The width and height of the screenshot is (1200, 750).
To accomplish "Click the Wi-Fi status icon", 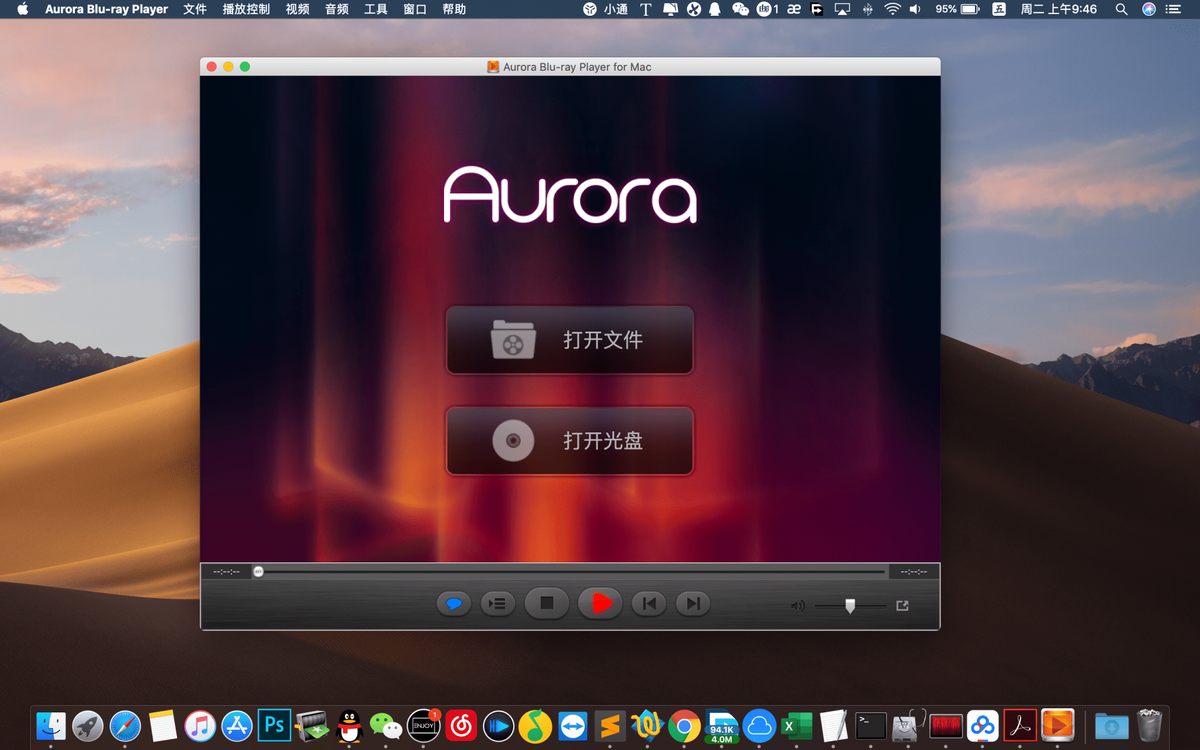I will [x=891, y=9].
